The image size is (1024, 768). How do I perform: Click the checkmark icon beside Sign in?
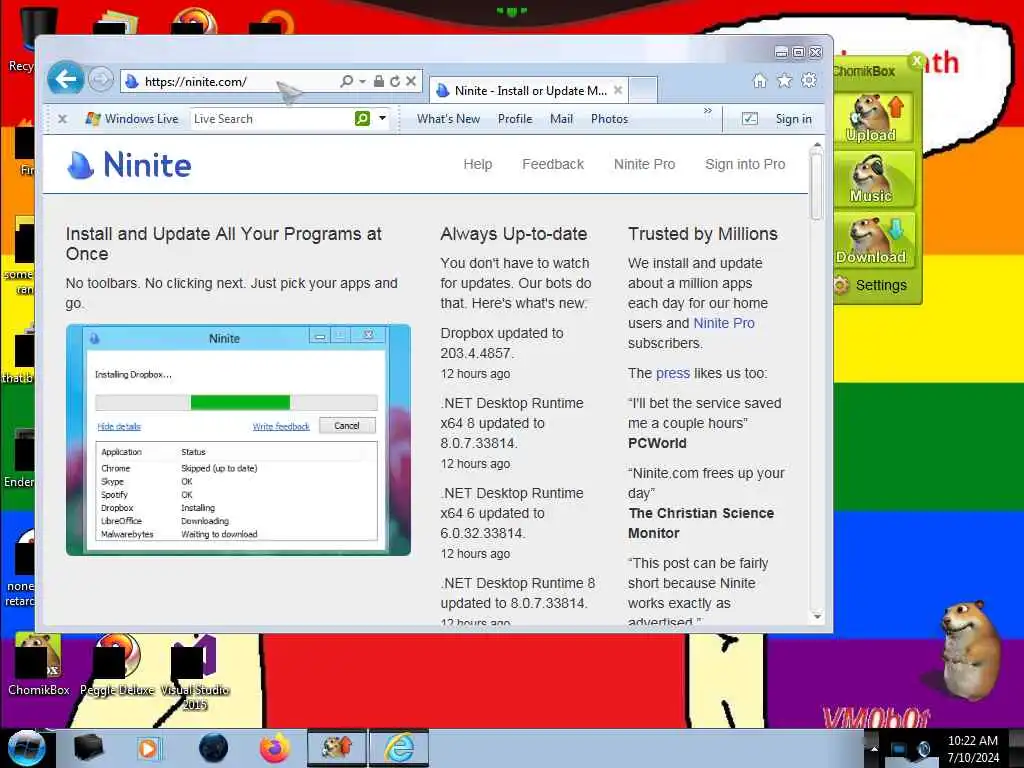click(x=750, y=119)
